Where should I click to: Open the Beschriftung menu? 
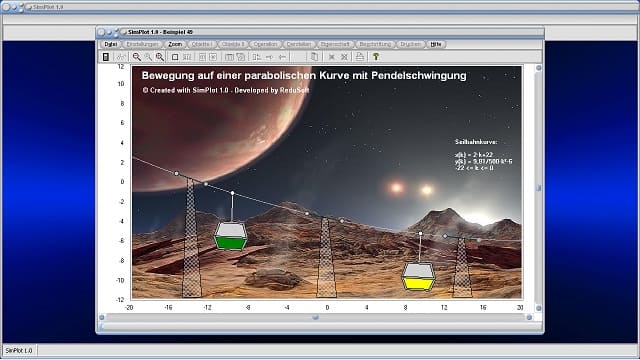coord(375,44)
